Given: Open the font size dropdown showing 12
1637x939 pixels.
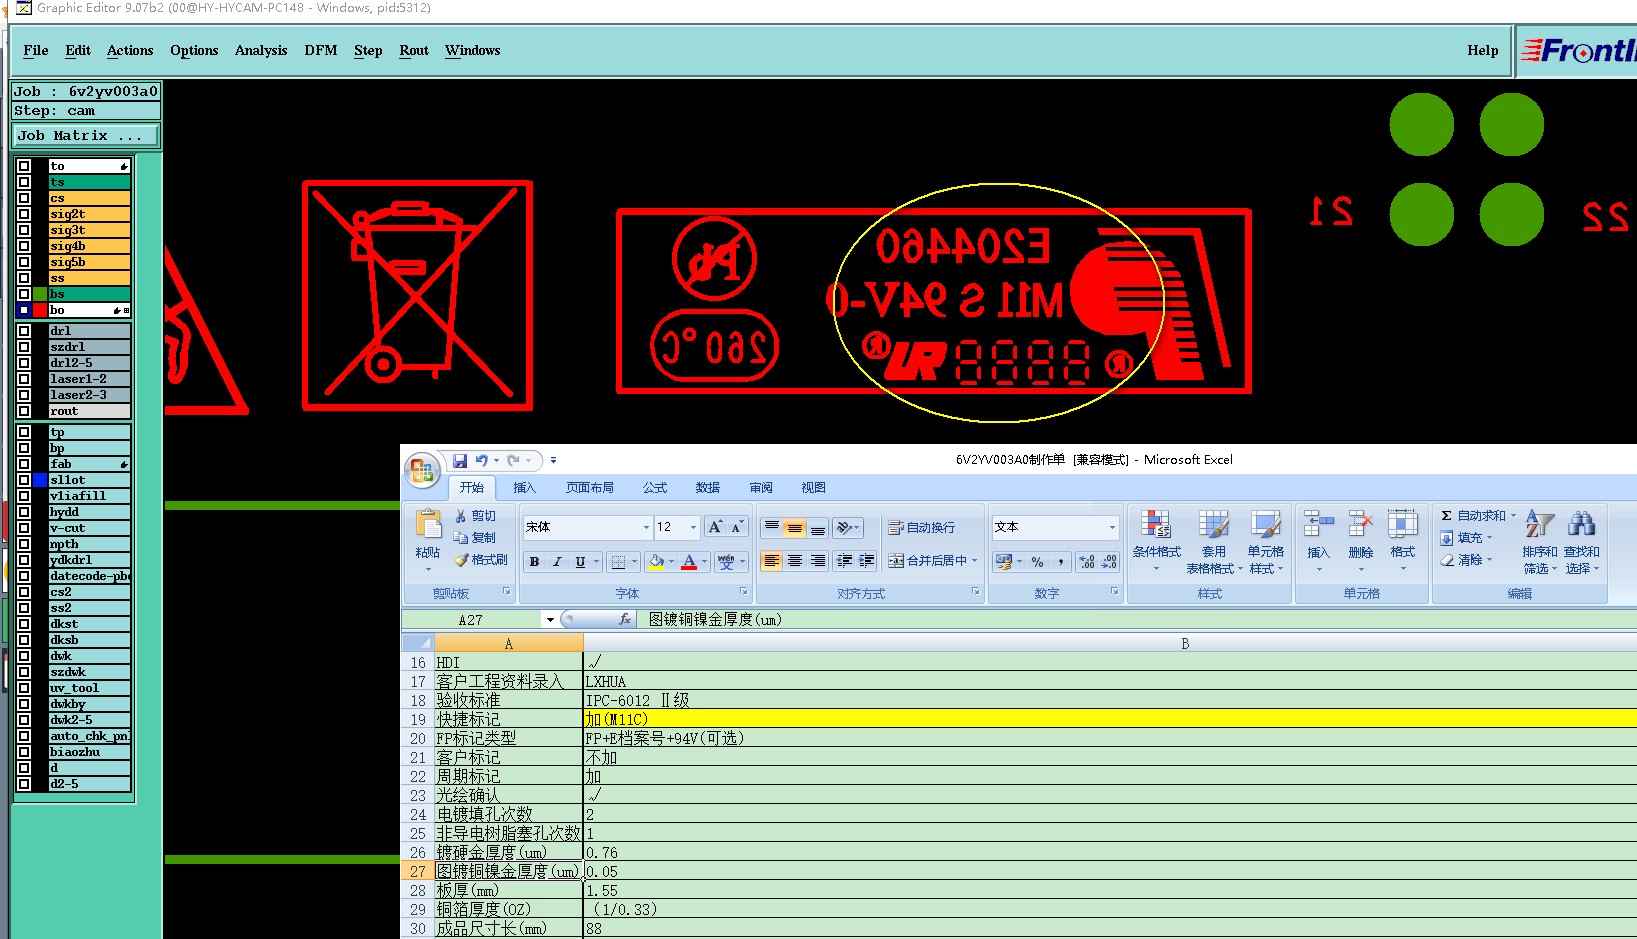Looking at the screenshot, I should pos(693,527).
